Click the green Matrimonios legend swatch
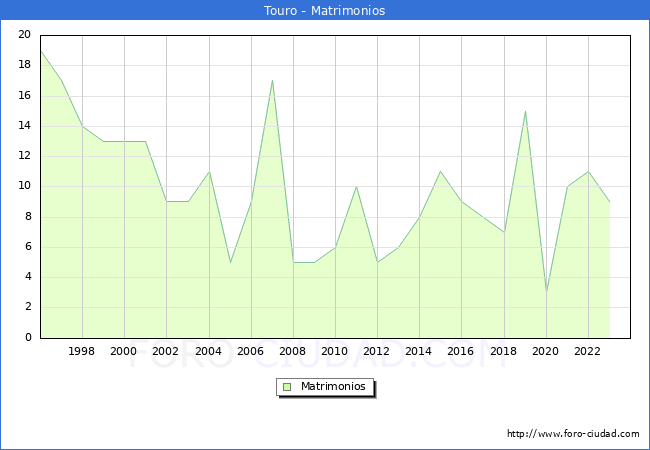 (287, 387)
